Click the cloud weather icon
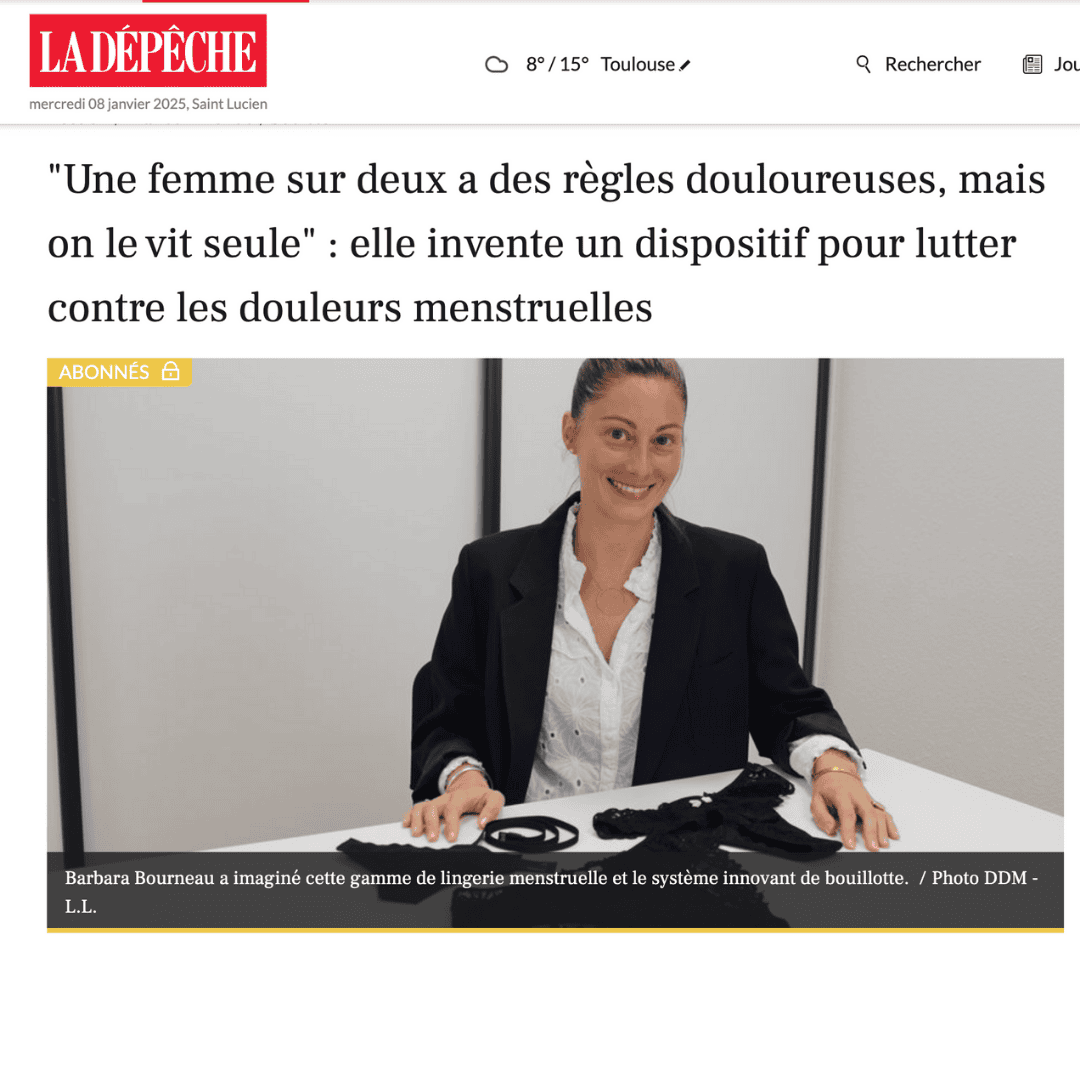 (496, 65)
